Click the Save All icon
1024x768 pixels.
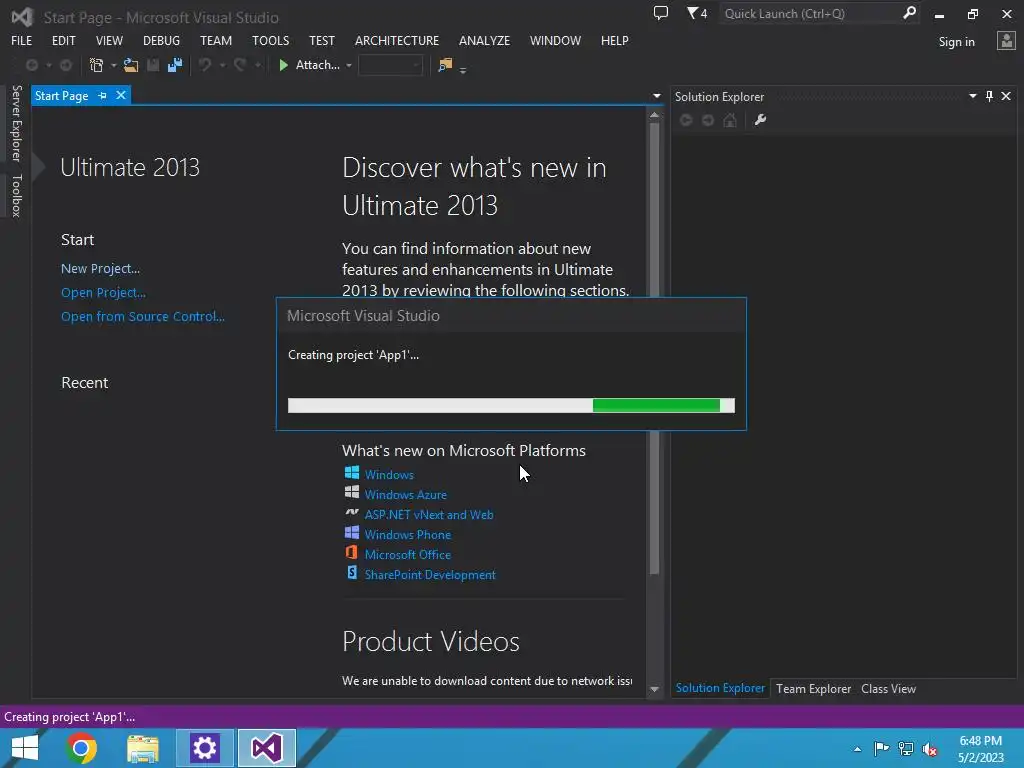(175, 65)
